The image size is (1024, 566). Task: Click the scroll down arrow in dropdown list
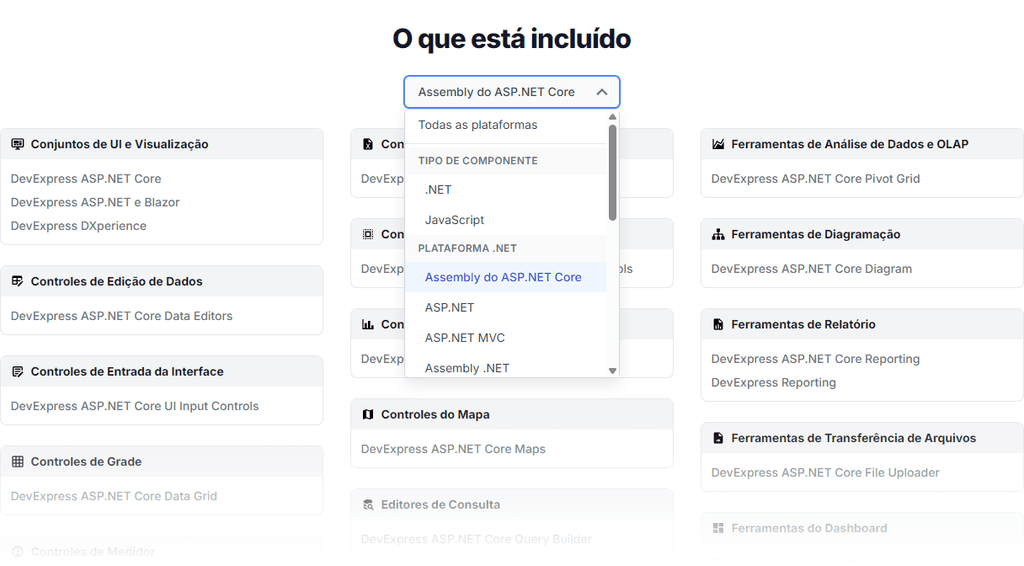[613, 370]
